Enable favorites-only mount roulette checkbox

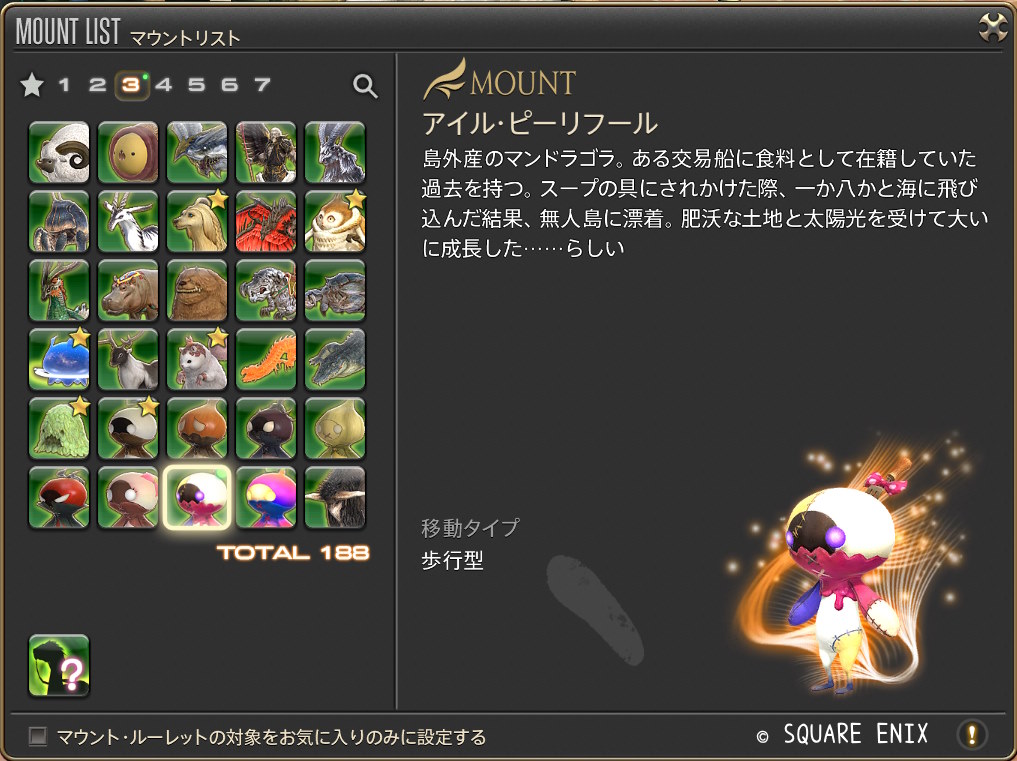[x=38, y=736]
